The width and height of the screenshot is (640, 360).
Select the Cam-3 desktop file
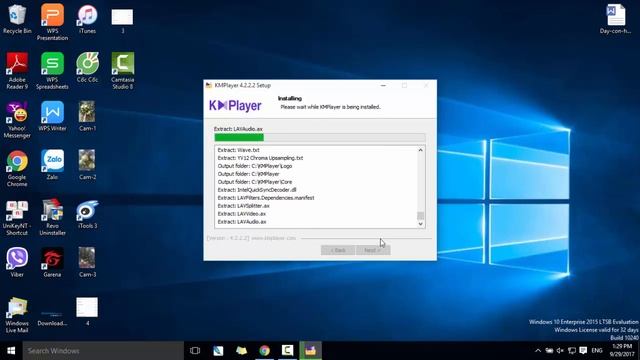pos(87,262)
